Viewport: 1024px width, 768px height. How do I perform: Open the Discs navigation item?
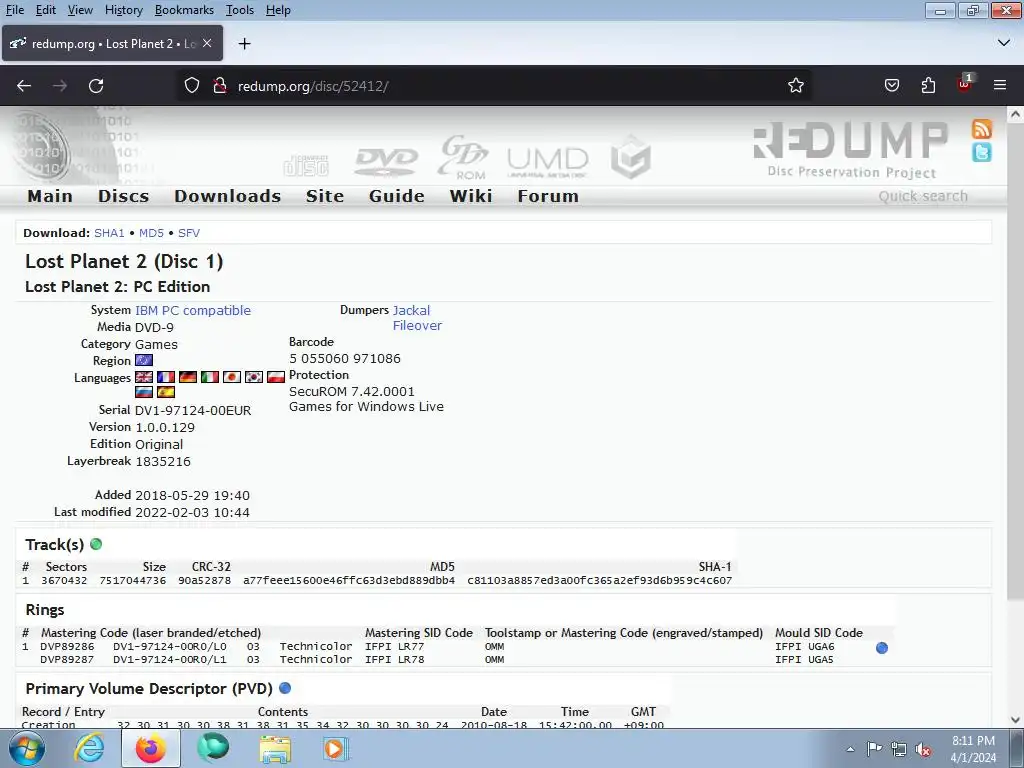[x=123, y=196]
